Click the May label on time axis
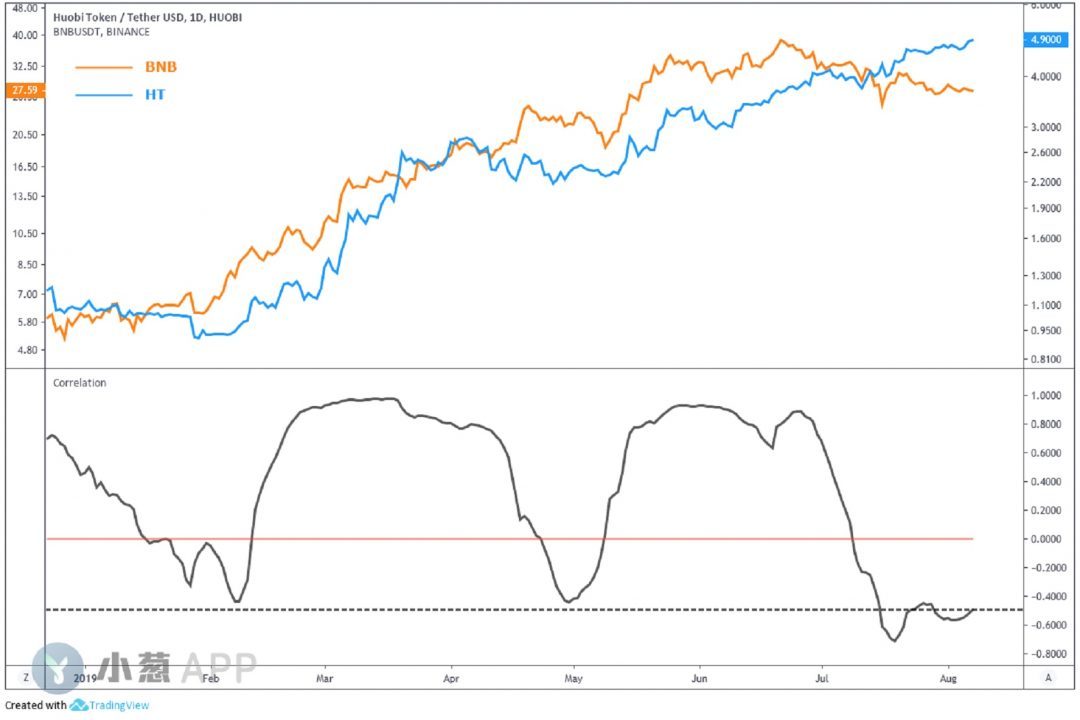 click(573, 679)
